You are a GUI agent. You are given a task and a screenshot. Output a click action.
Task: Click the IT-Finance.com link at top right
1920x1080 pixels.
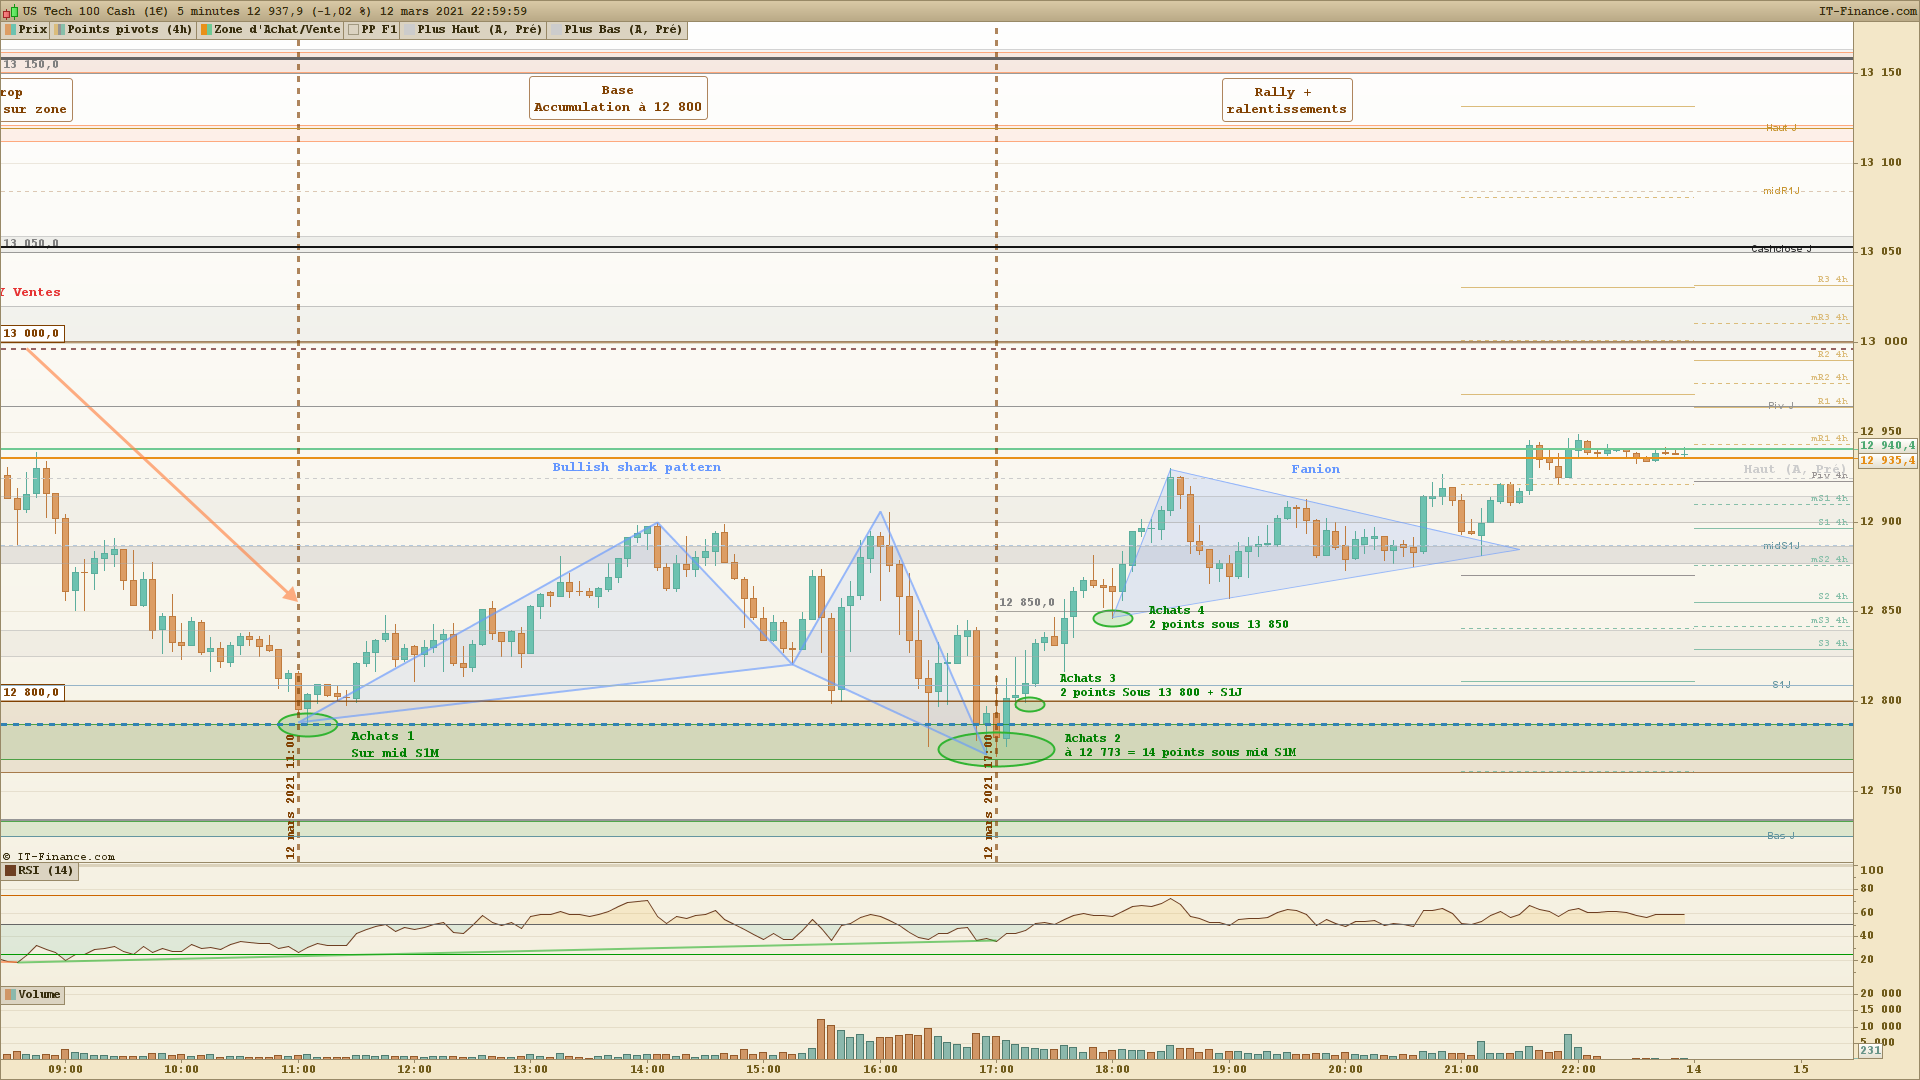click(1867, 11)
